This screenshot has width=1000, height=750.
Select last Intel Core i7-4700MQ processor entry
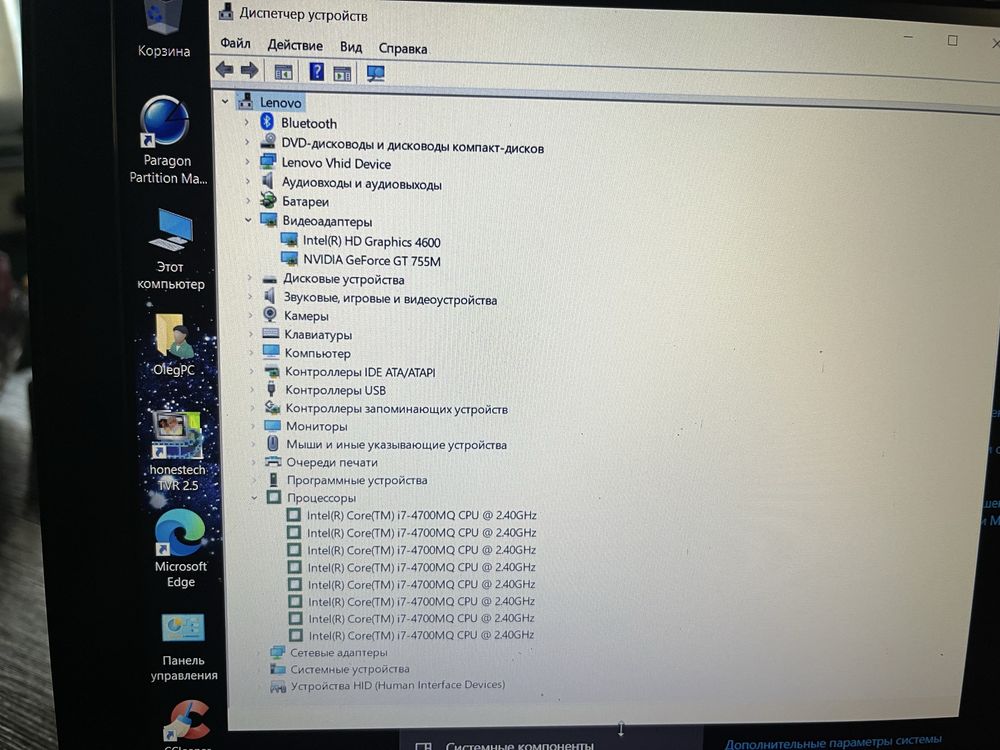(411, 635)
